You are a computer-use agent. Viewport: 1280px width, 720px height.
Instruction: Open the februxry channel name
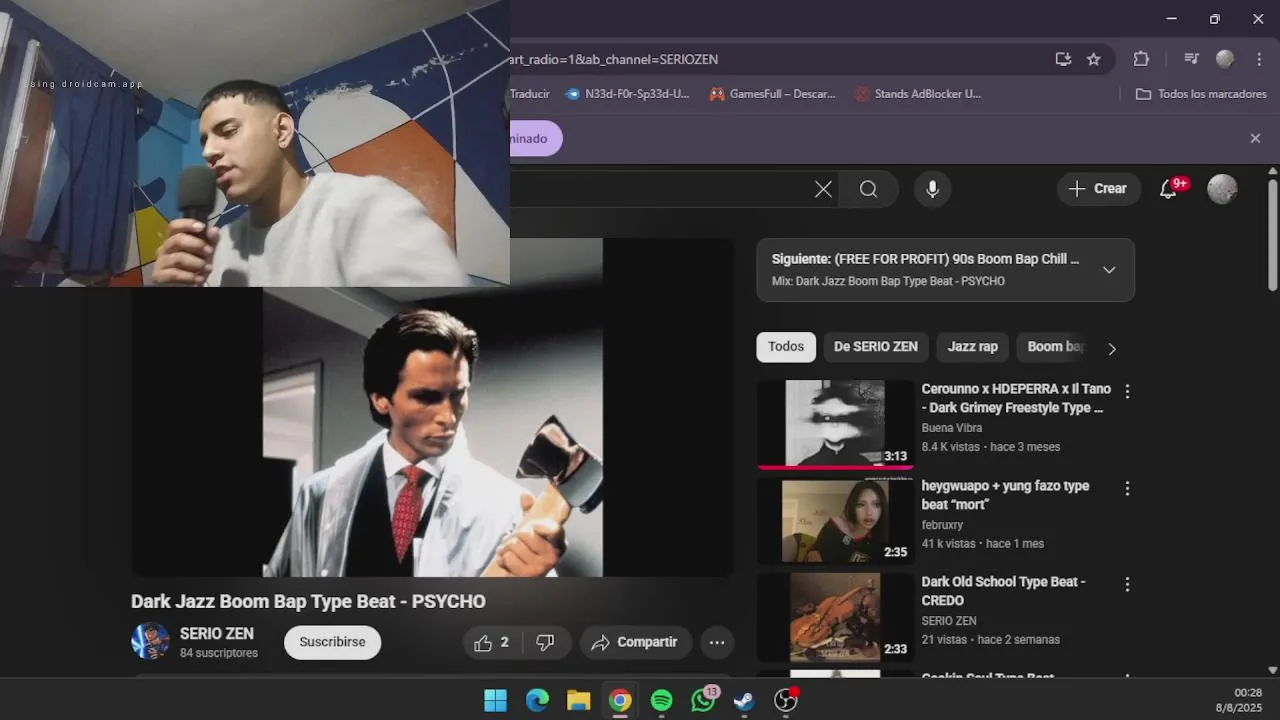(942, 525)
